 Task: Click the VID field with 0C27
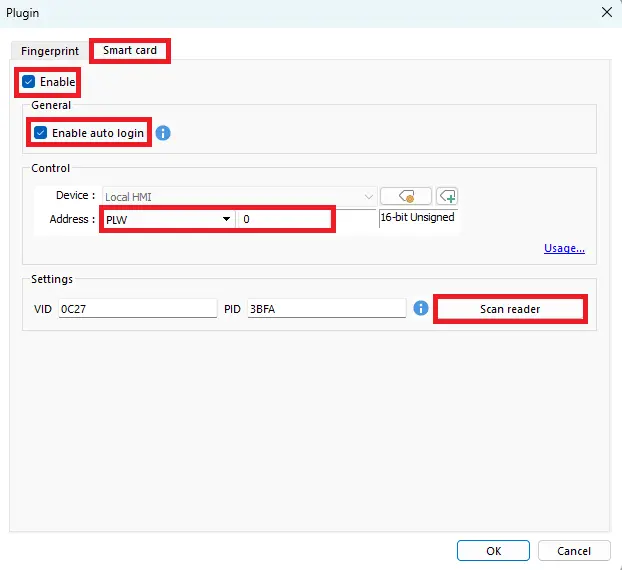click(x=138, y=309)
